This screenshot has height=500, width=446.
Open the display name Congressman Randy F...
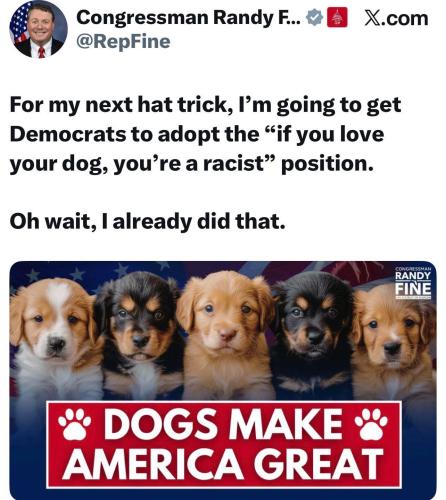(189, 18)
